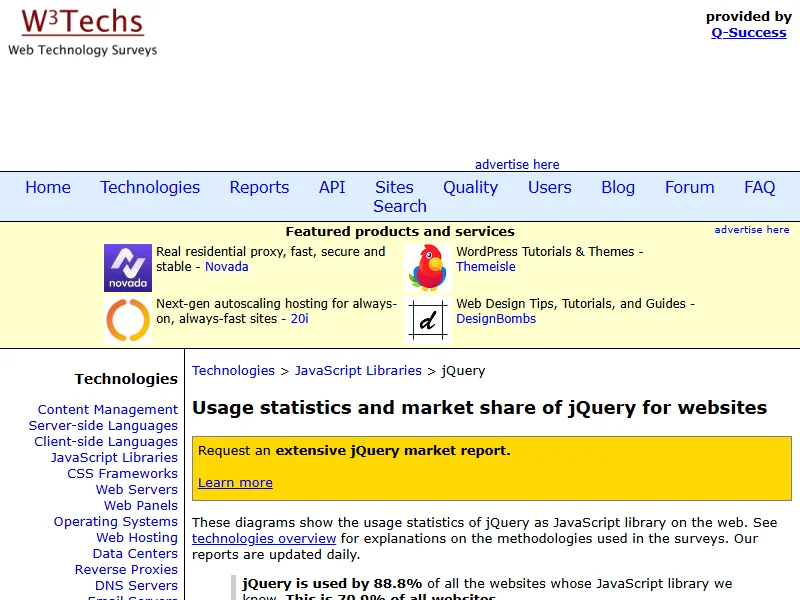Open the Q-Success provider link
This screenshot has width=800, height=600.
pos(749,32)
